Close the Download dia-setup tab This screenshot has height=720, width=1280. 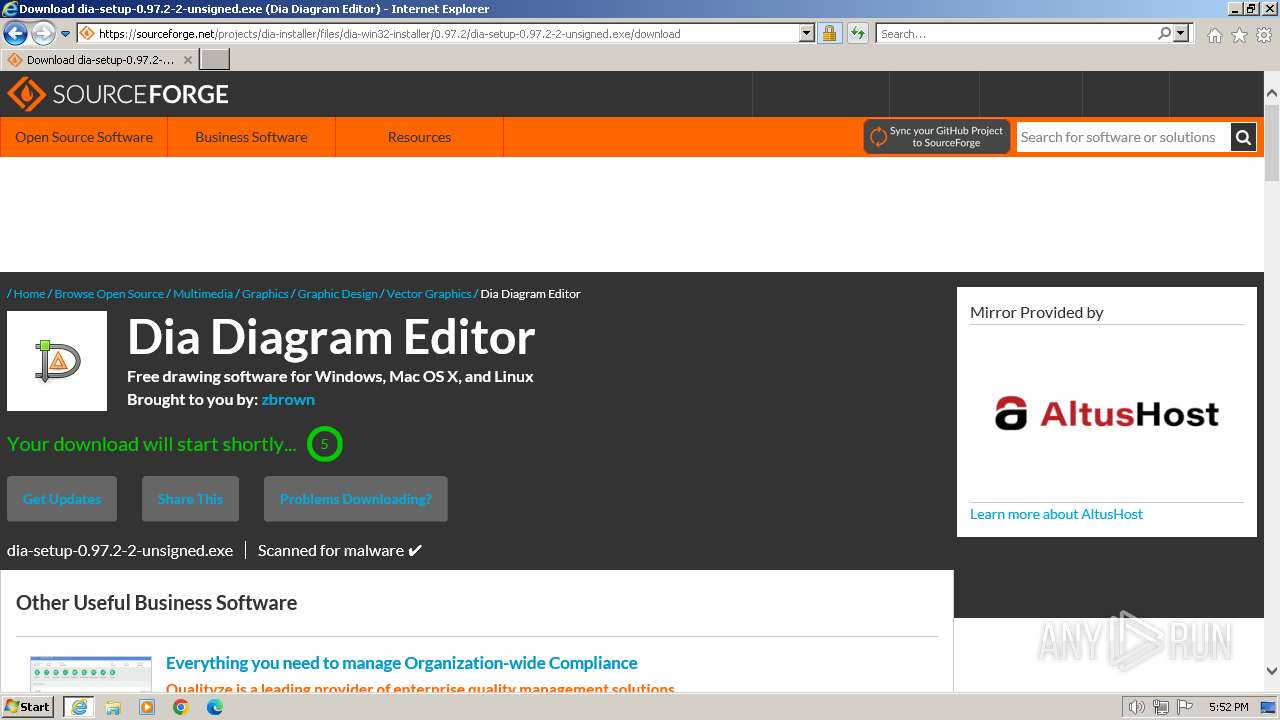coord(187,60)
